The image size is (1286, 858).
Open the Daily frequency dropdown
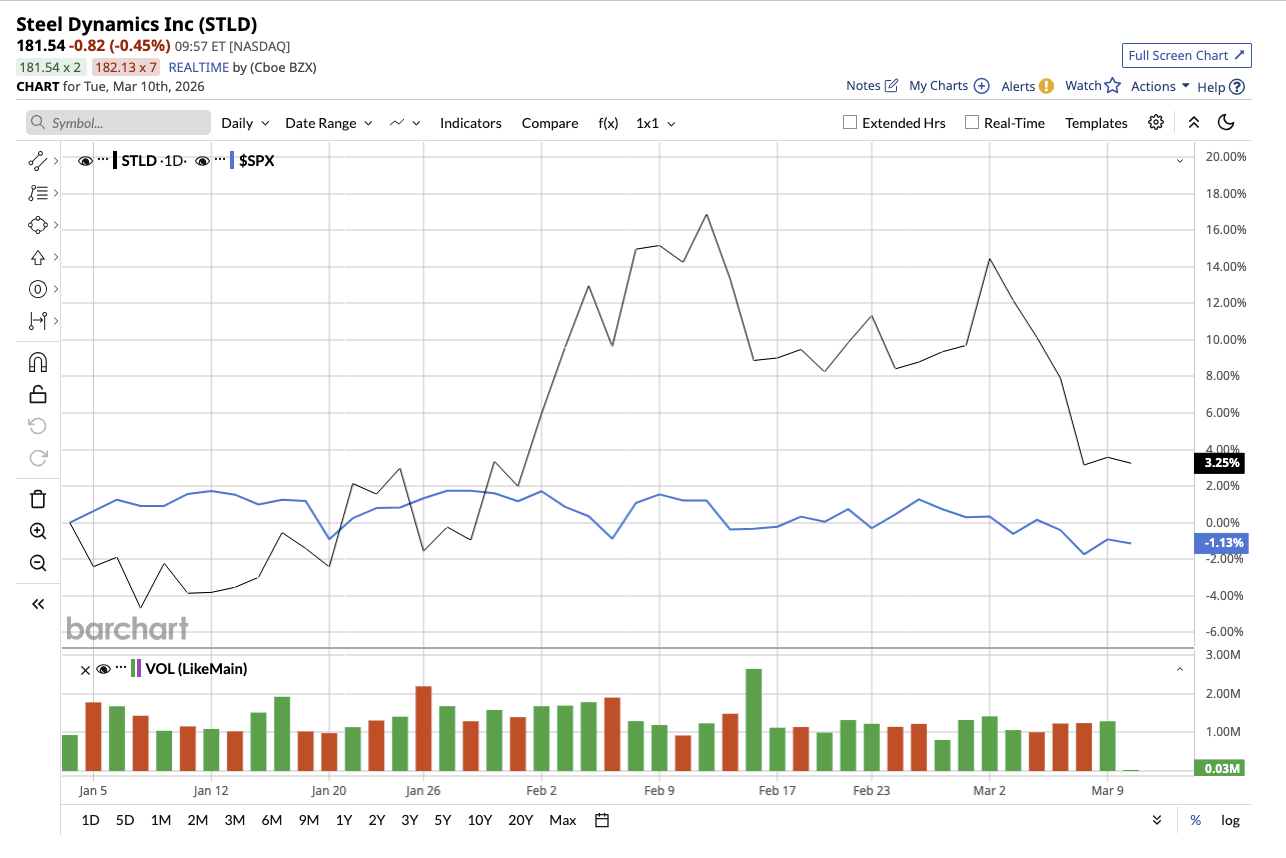(245, 123)
